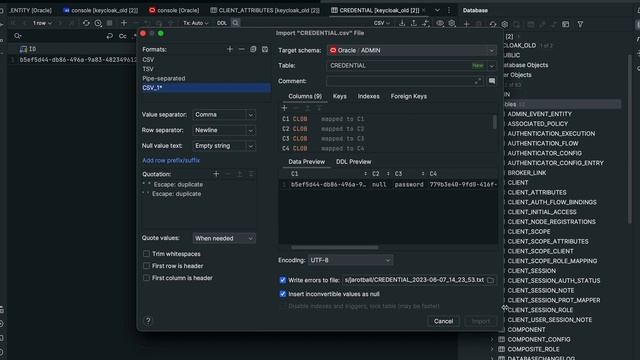Viewport: 640px width, 360px height.
Task: Uncheck Write errors to file
Action: coord(282,280)
